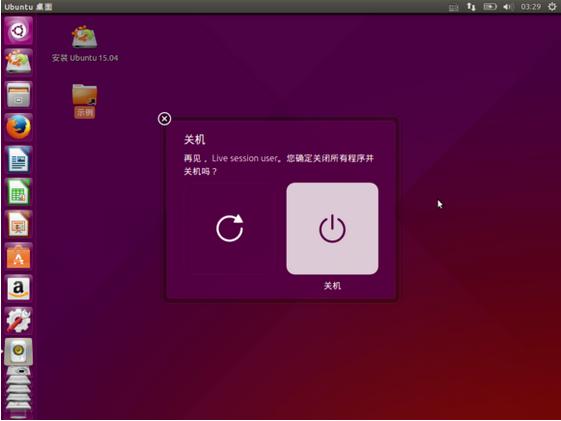Screen dimensions: 561x421
Task: Close the shutdown dialog with the X
Action: 164,119
